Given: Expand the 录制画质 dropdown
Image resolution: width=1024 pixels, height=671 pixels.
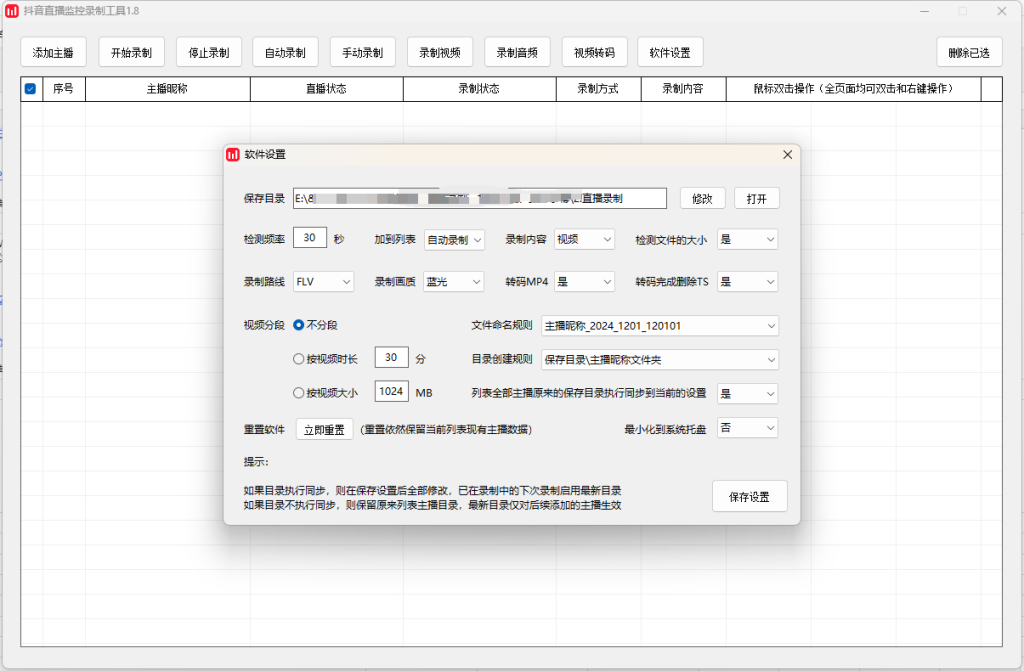Looking at the screenshot, I should pyautogui.click(x=454, y=282).
